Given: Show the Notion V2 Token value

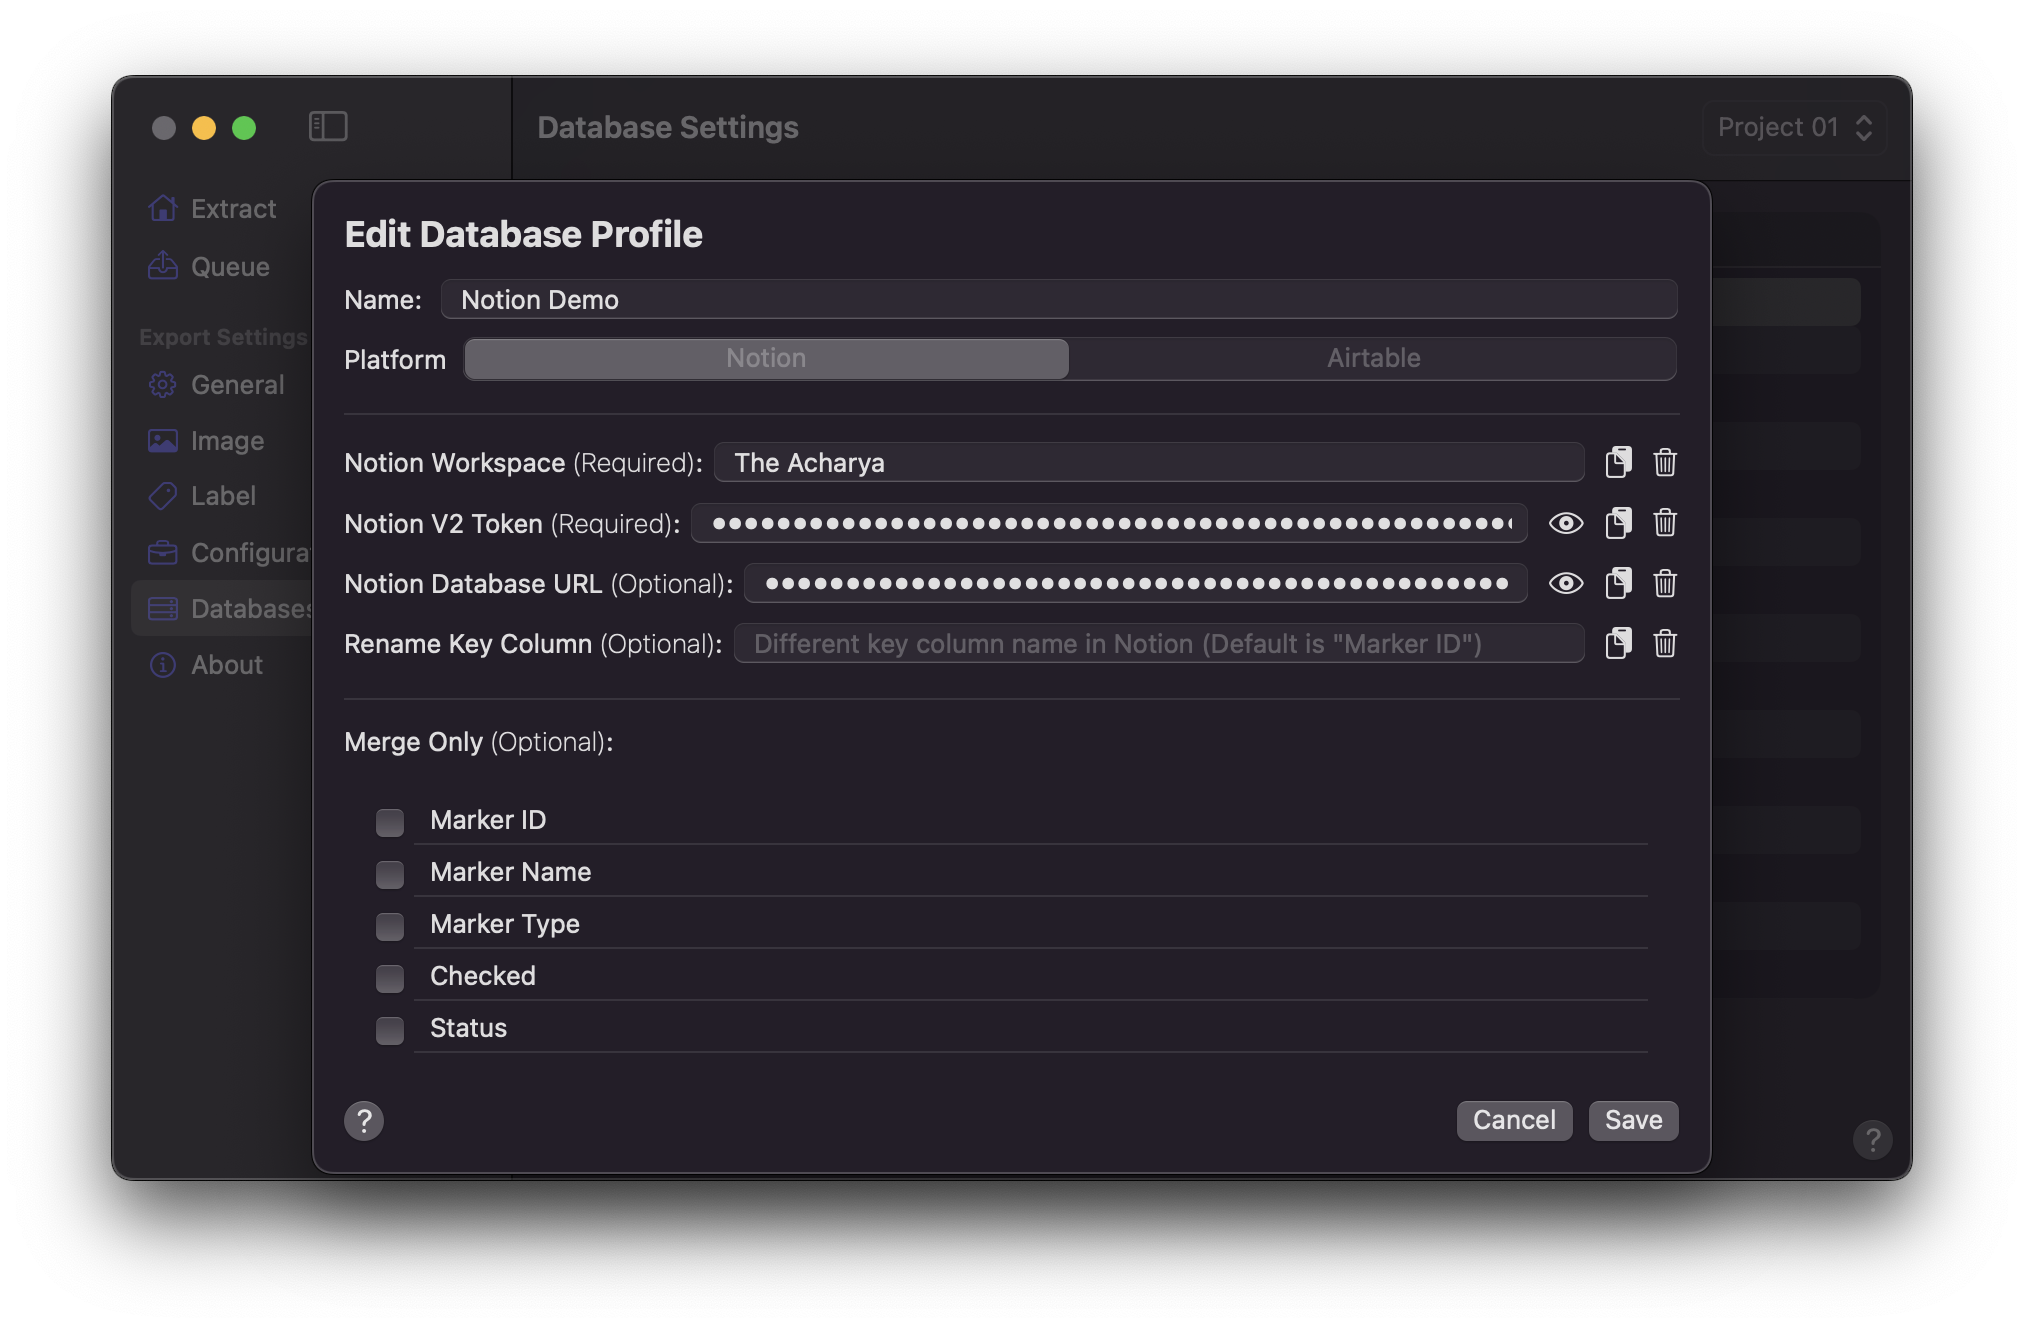Looking at the screenshot, I should coord(1565,522).
